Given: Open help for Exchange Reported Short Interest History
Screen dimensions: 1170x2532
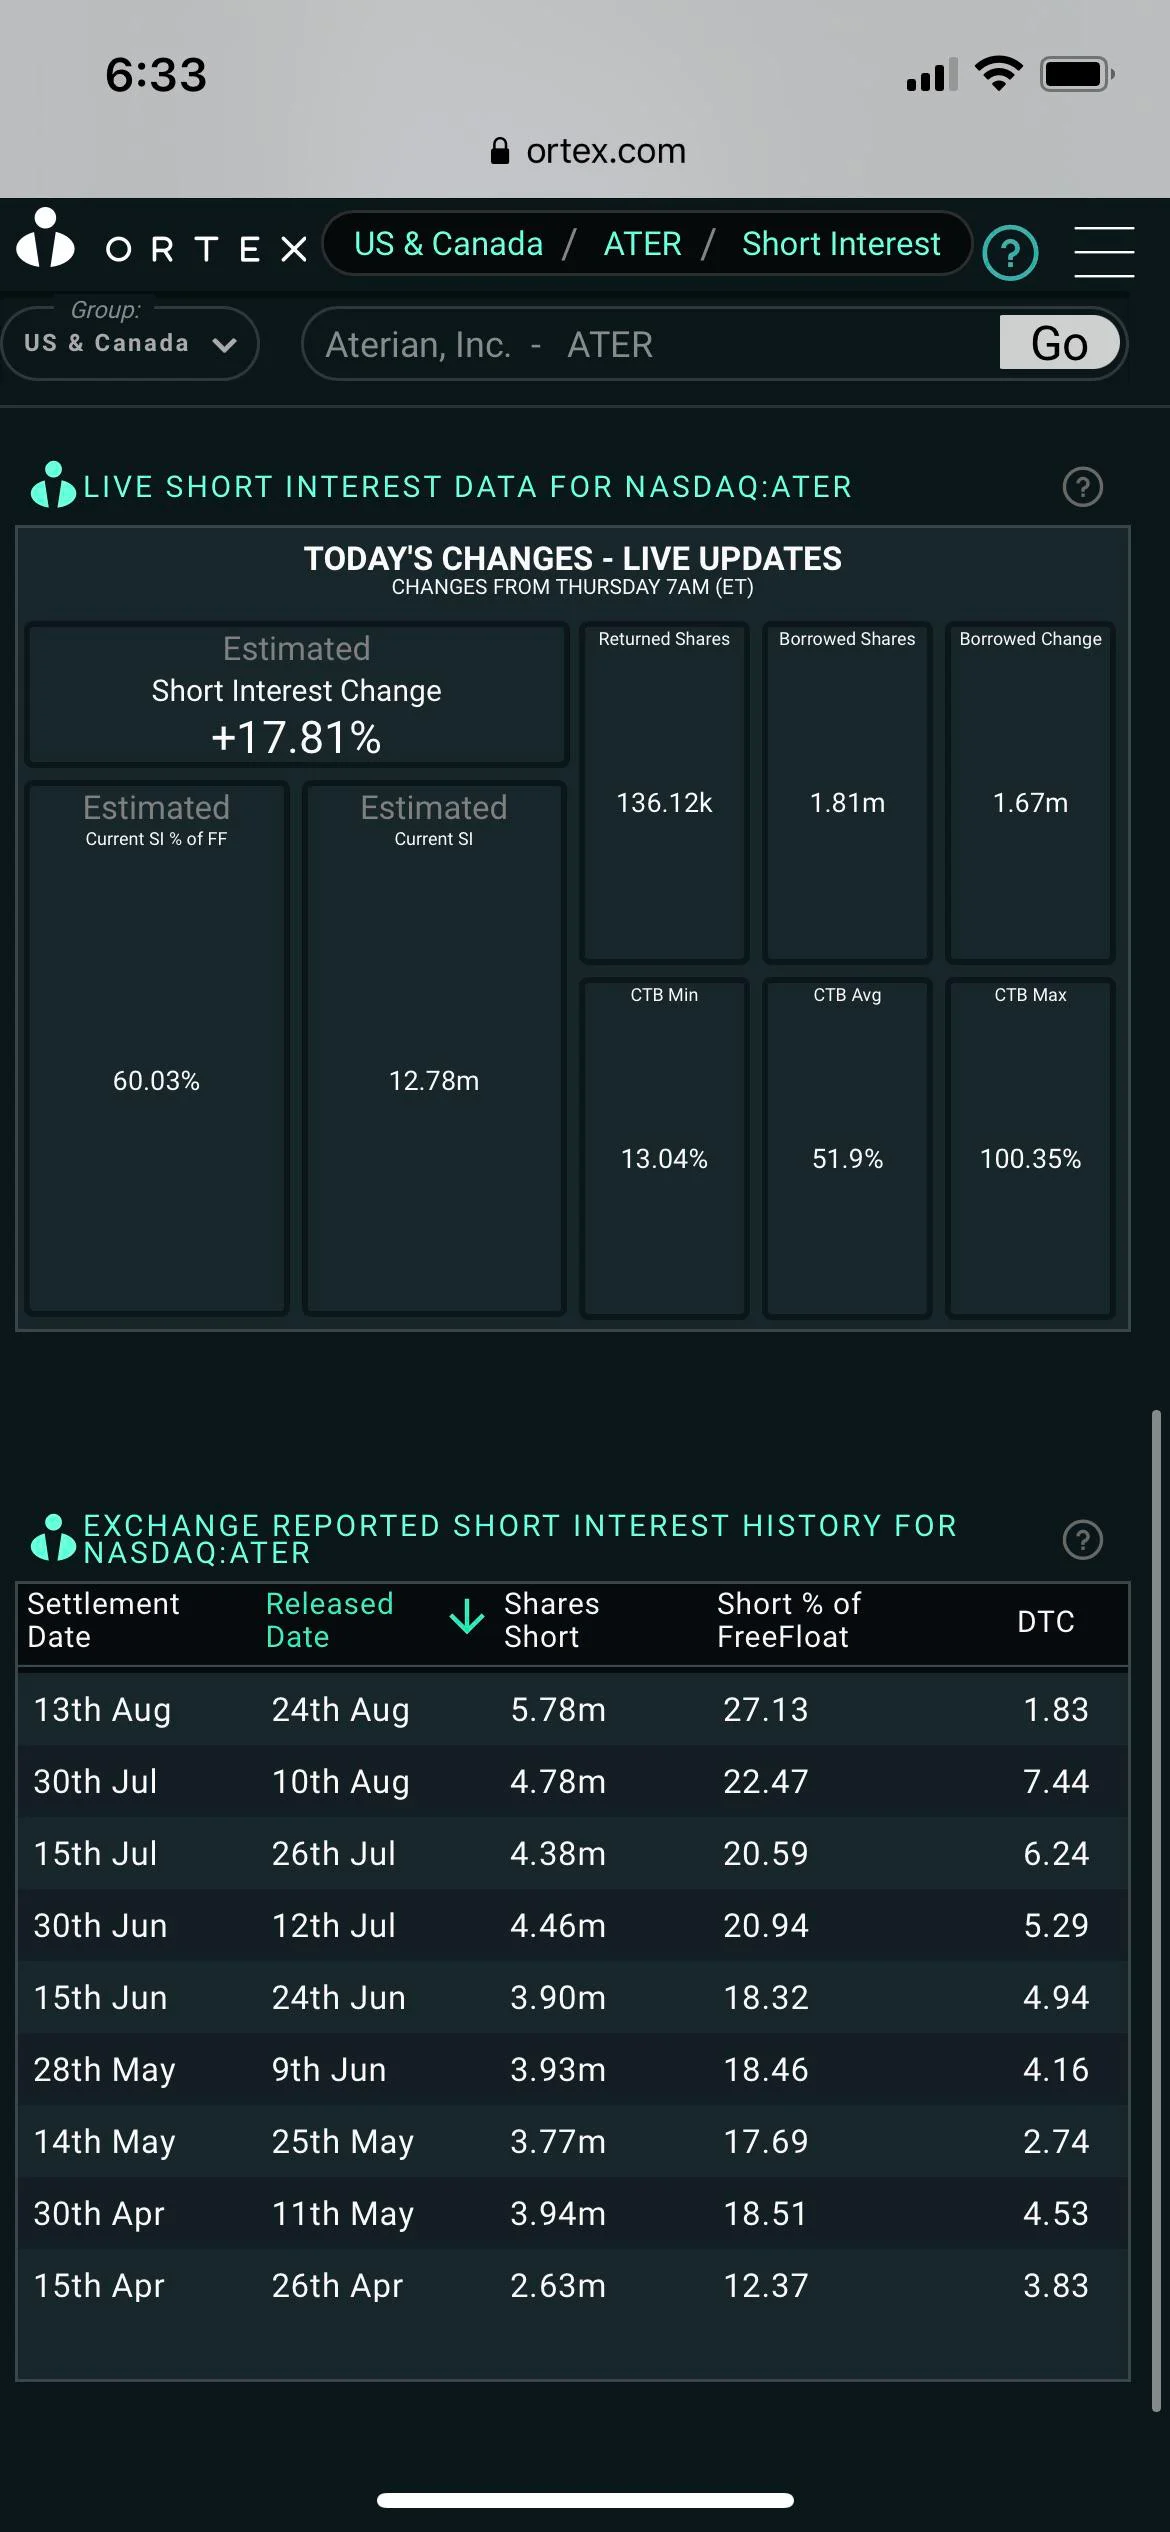Looking at the screenshot, I should [1082, 1540].
